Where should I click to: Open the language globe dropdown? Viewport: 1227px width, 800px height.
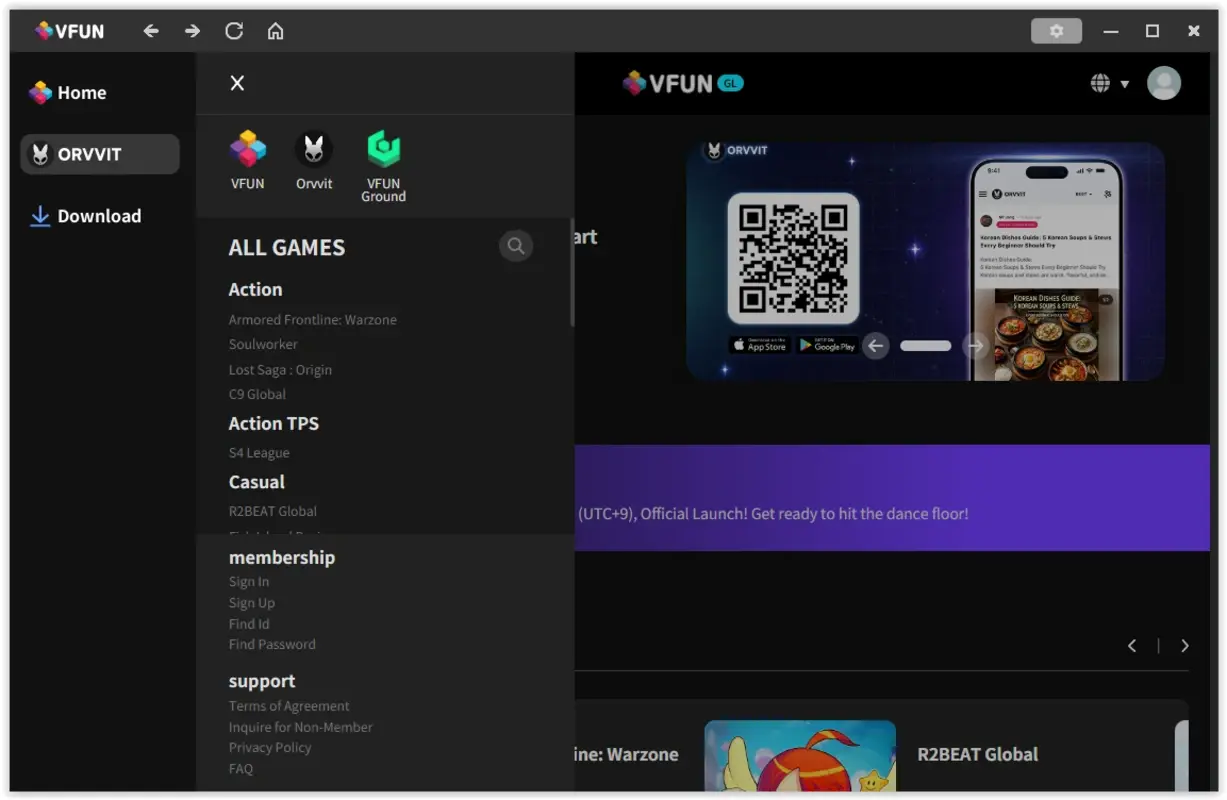[x=1099, y=83]
